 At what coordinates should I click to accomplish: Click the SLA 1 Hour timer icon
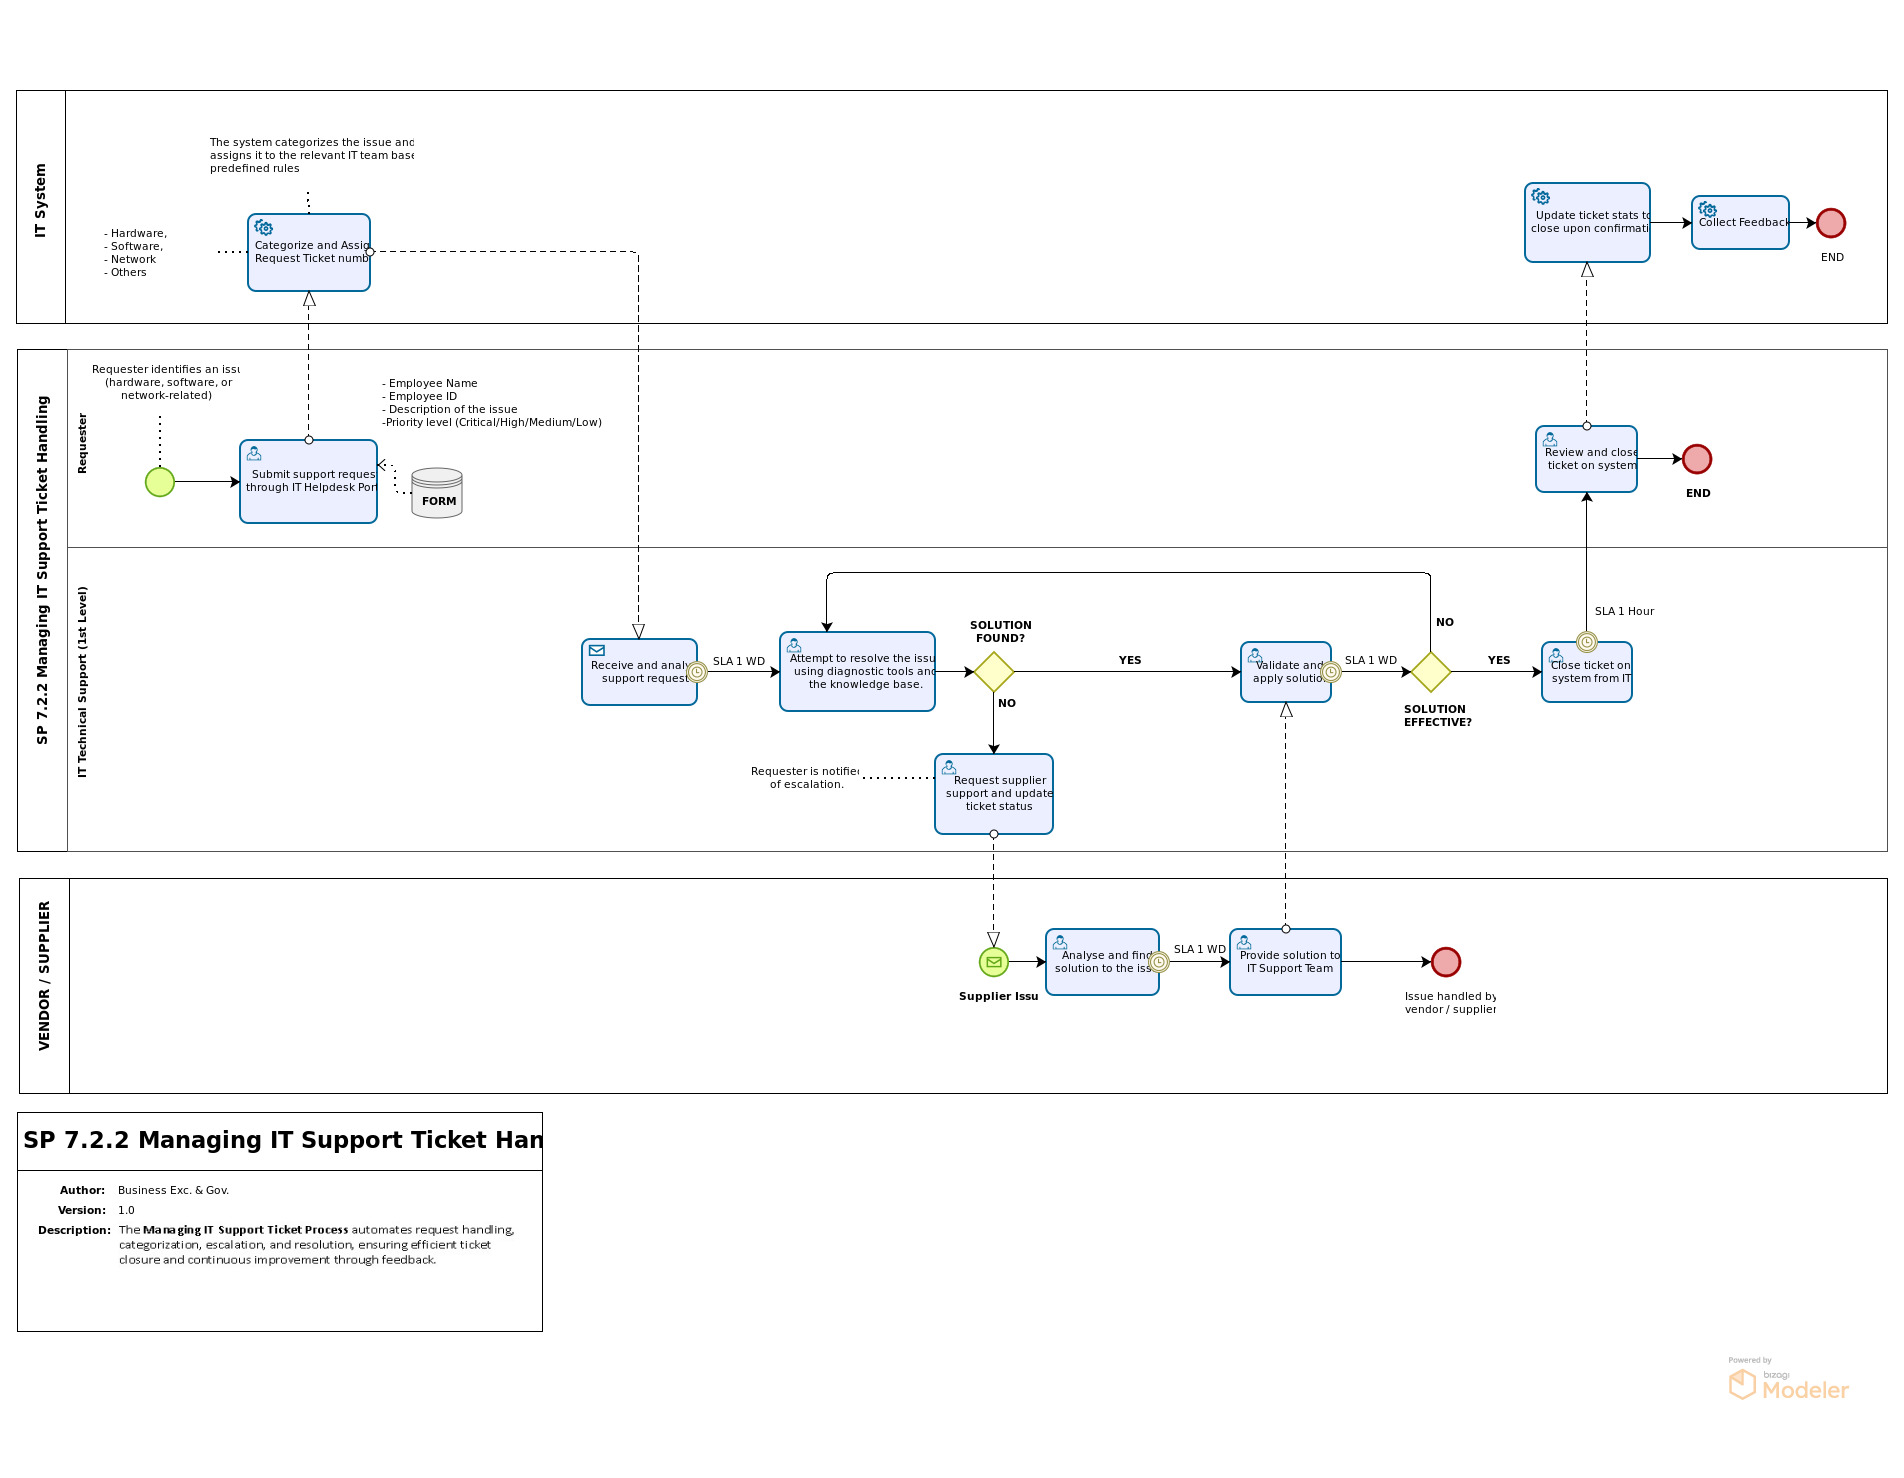(x=1586, y=642)
